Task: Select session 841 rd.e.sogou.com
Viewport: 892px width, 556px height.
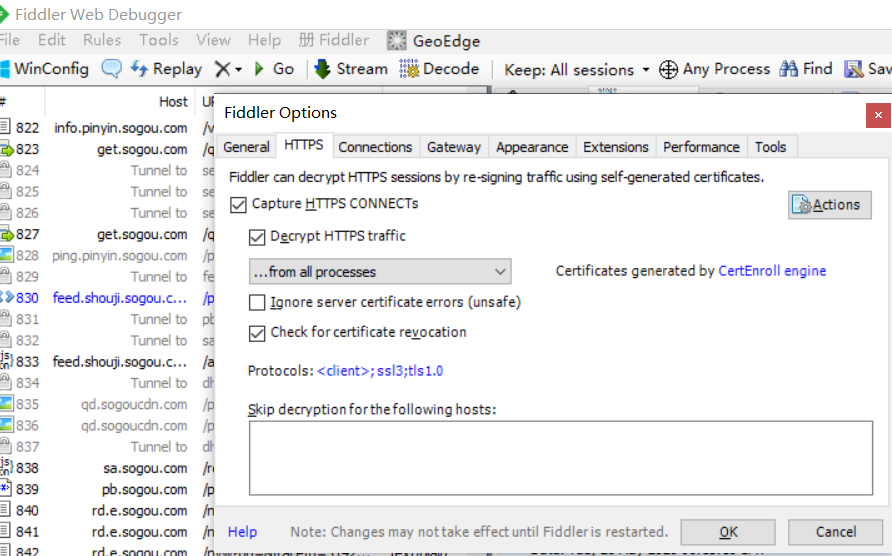Action: [107, 532]
